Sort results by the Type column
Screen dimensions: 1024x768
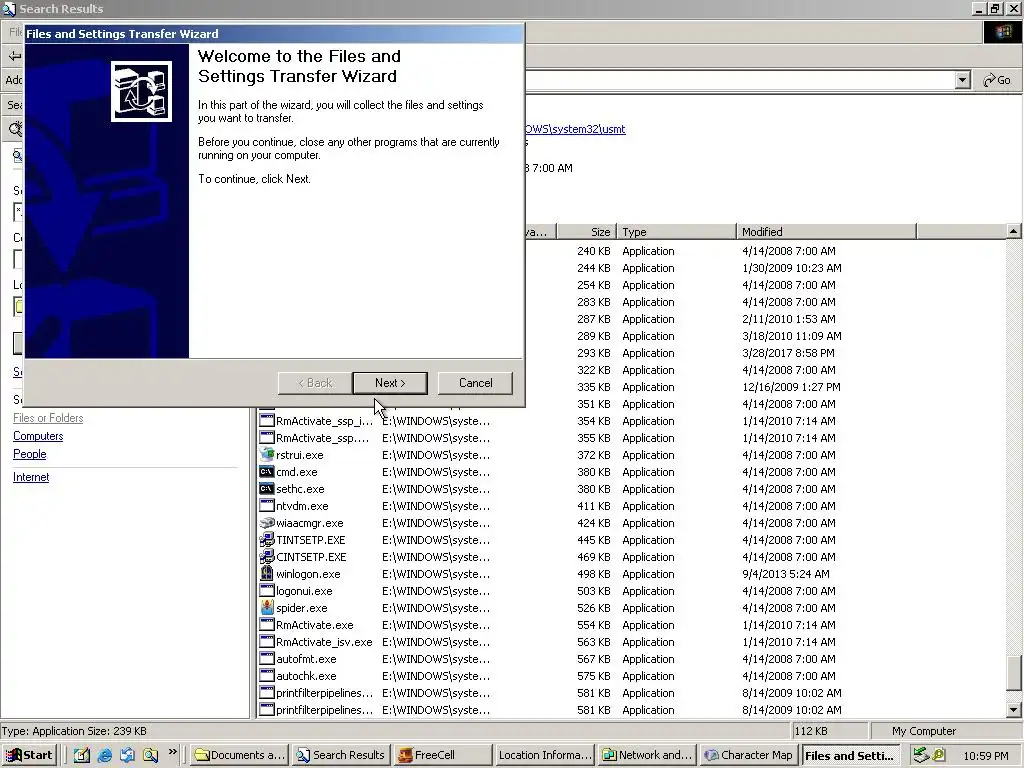677,232
